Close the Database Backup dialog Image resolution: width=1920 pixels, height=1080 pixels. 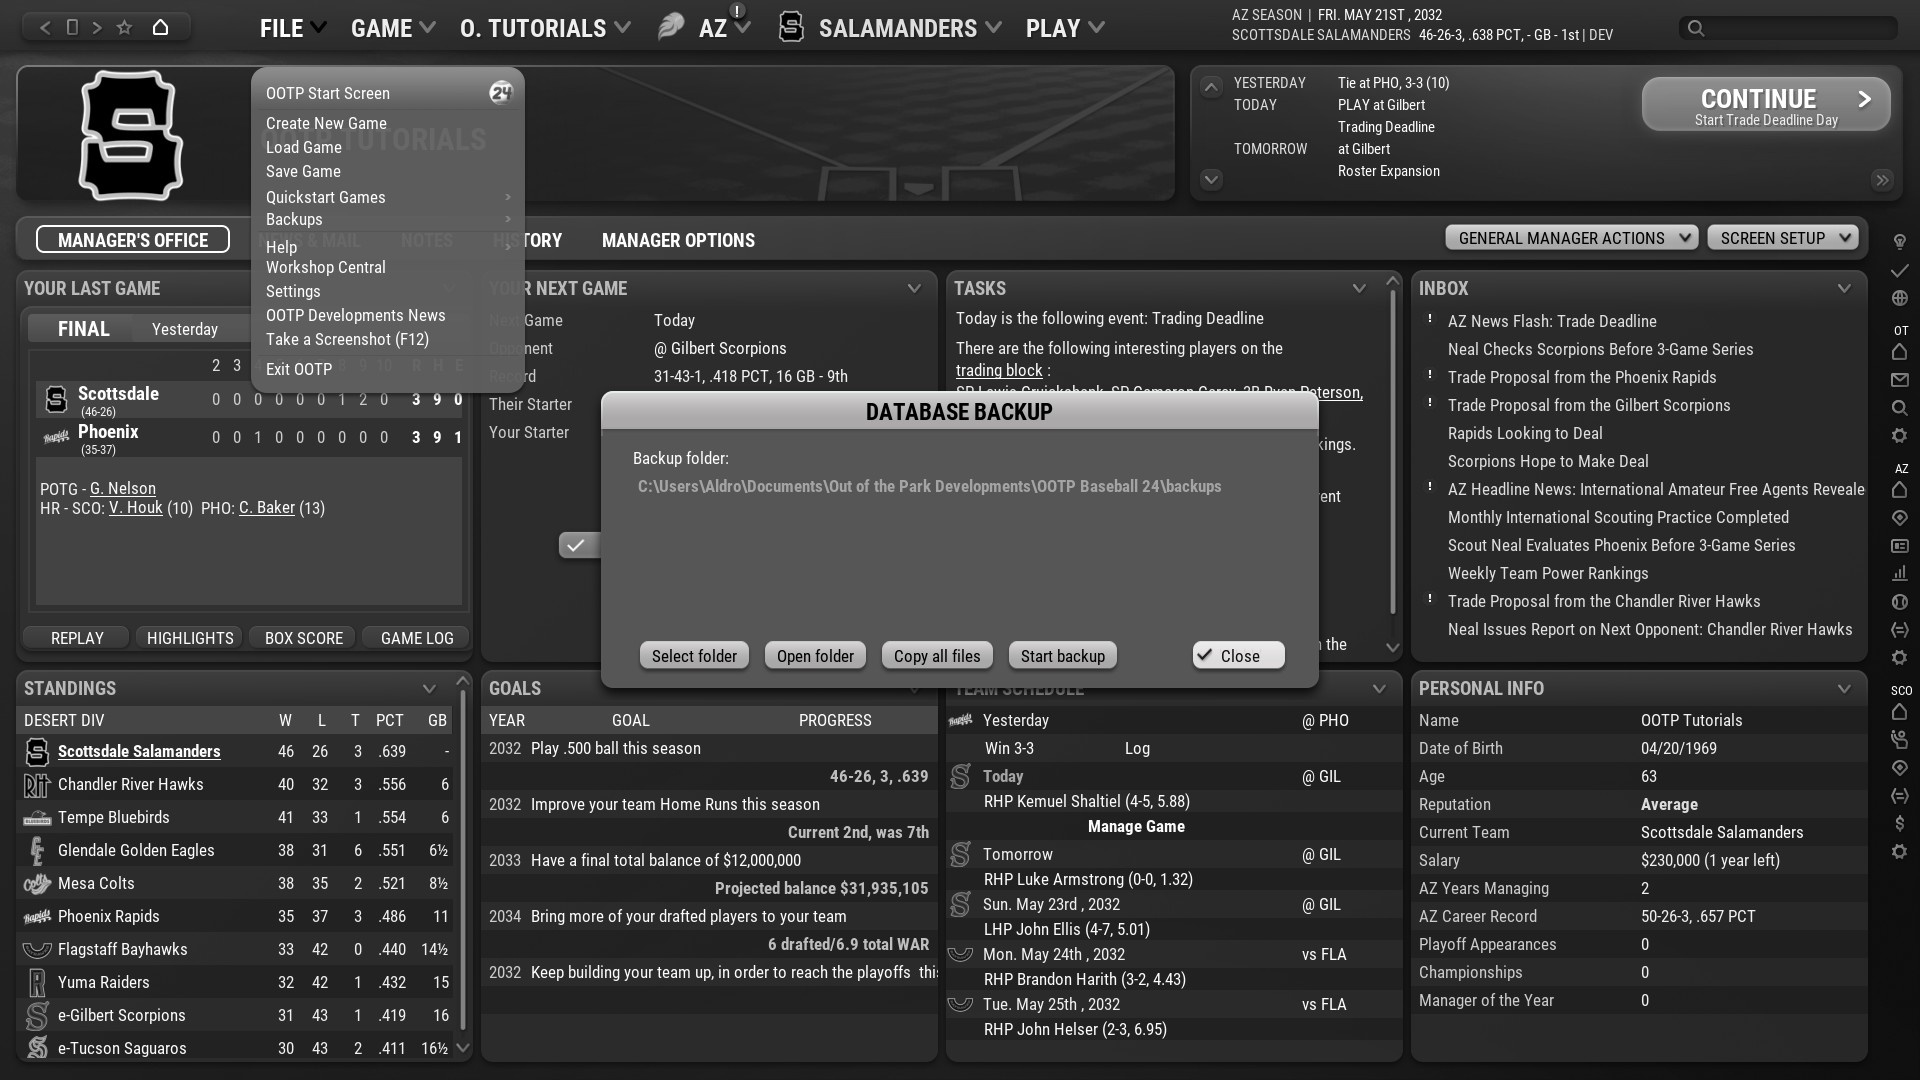(x=1239, y=656)
